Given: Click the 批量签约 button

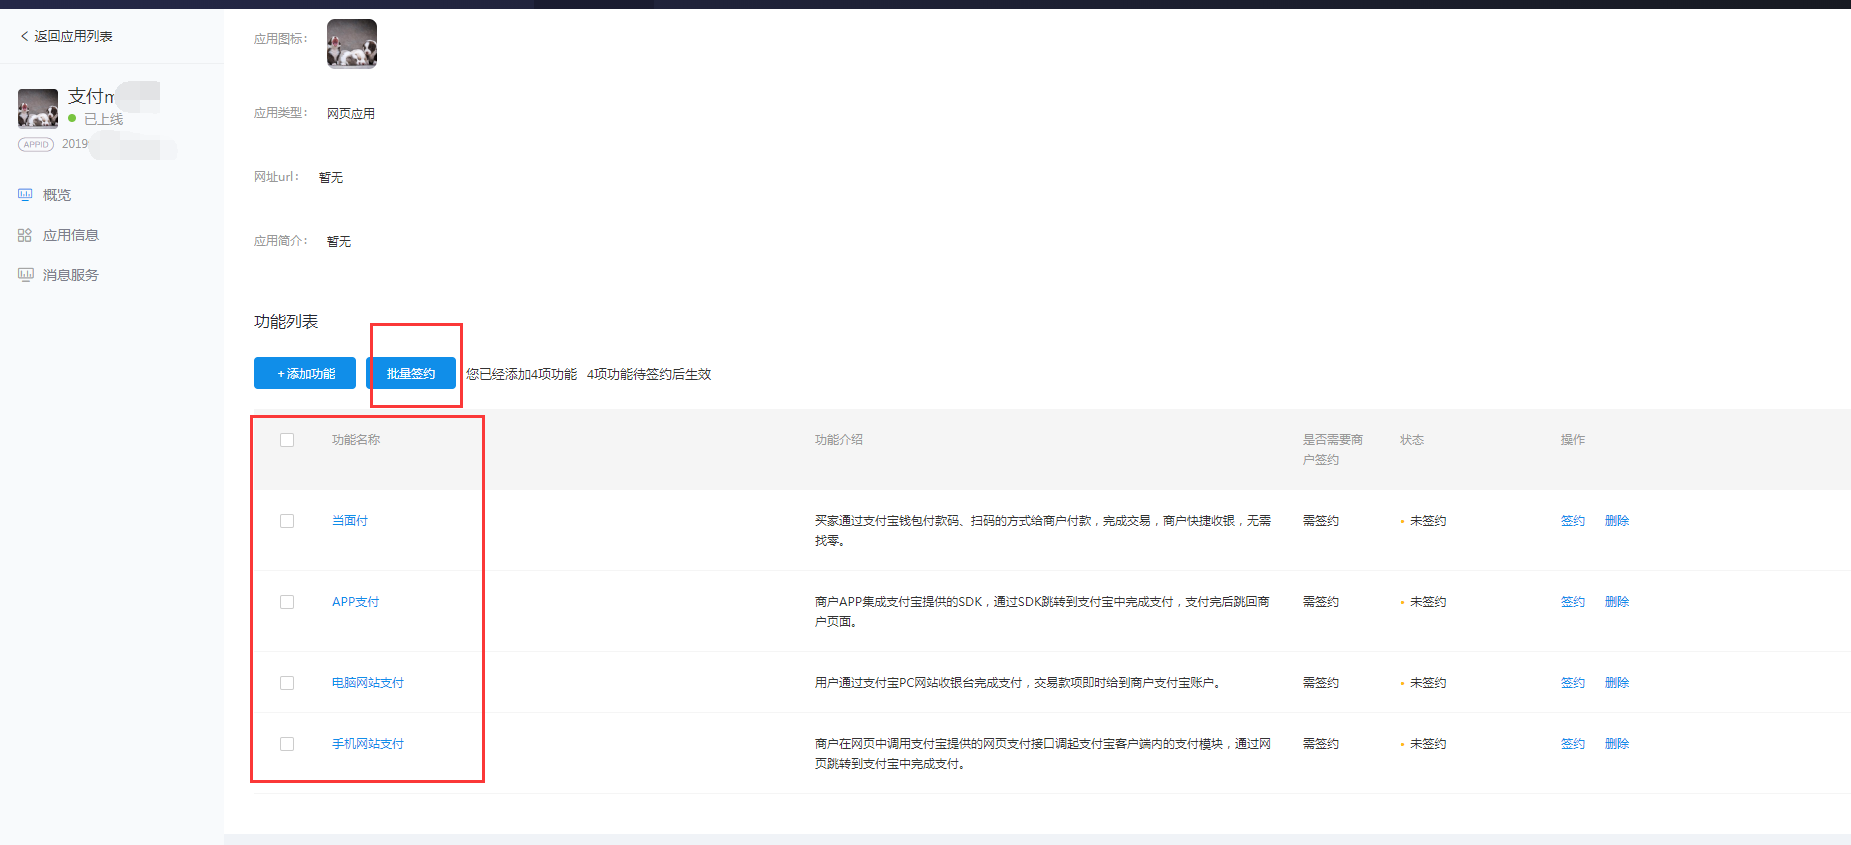Looking at the screenshot, I should click(411, 373).
